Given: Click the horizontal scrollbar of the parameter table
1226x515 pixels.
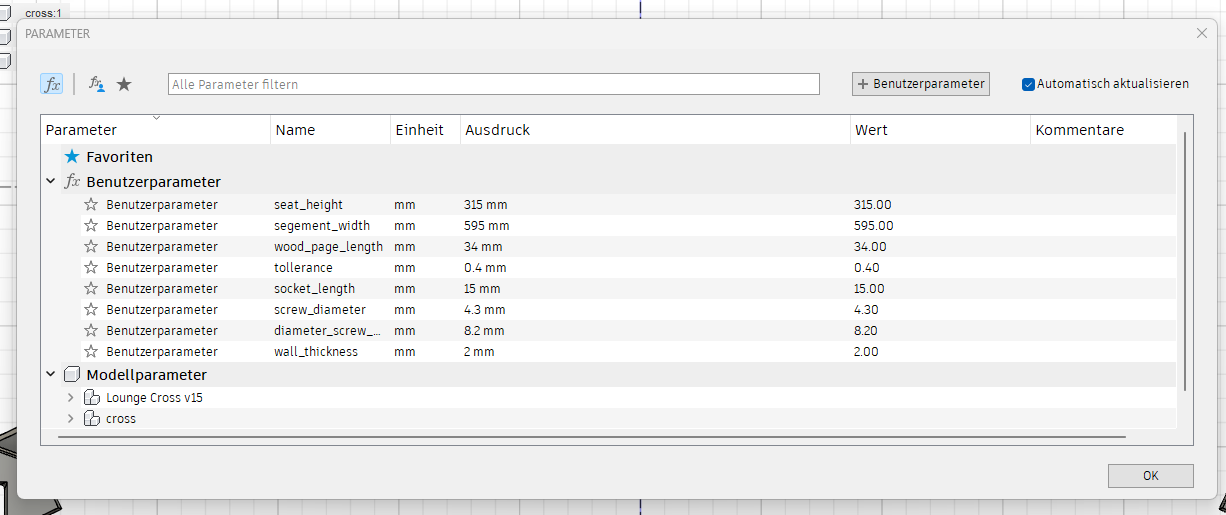Looking at the screenshot, I should tap(591, 437).
